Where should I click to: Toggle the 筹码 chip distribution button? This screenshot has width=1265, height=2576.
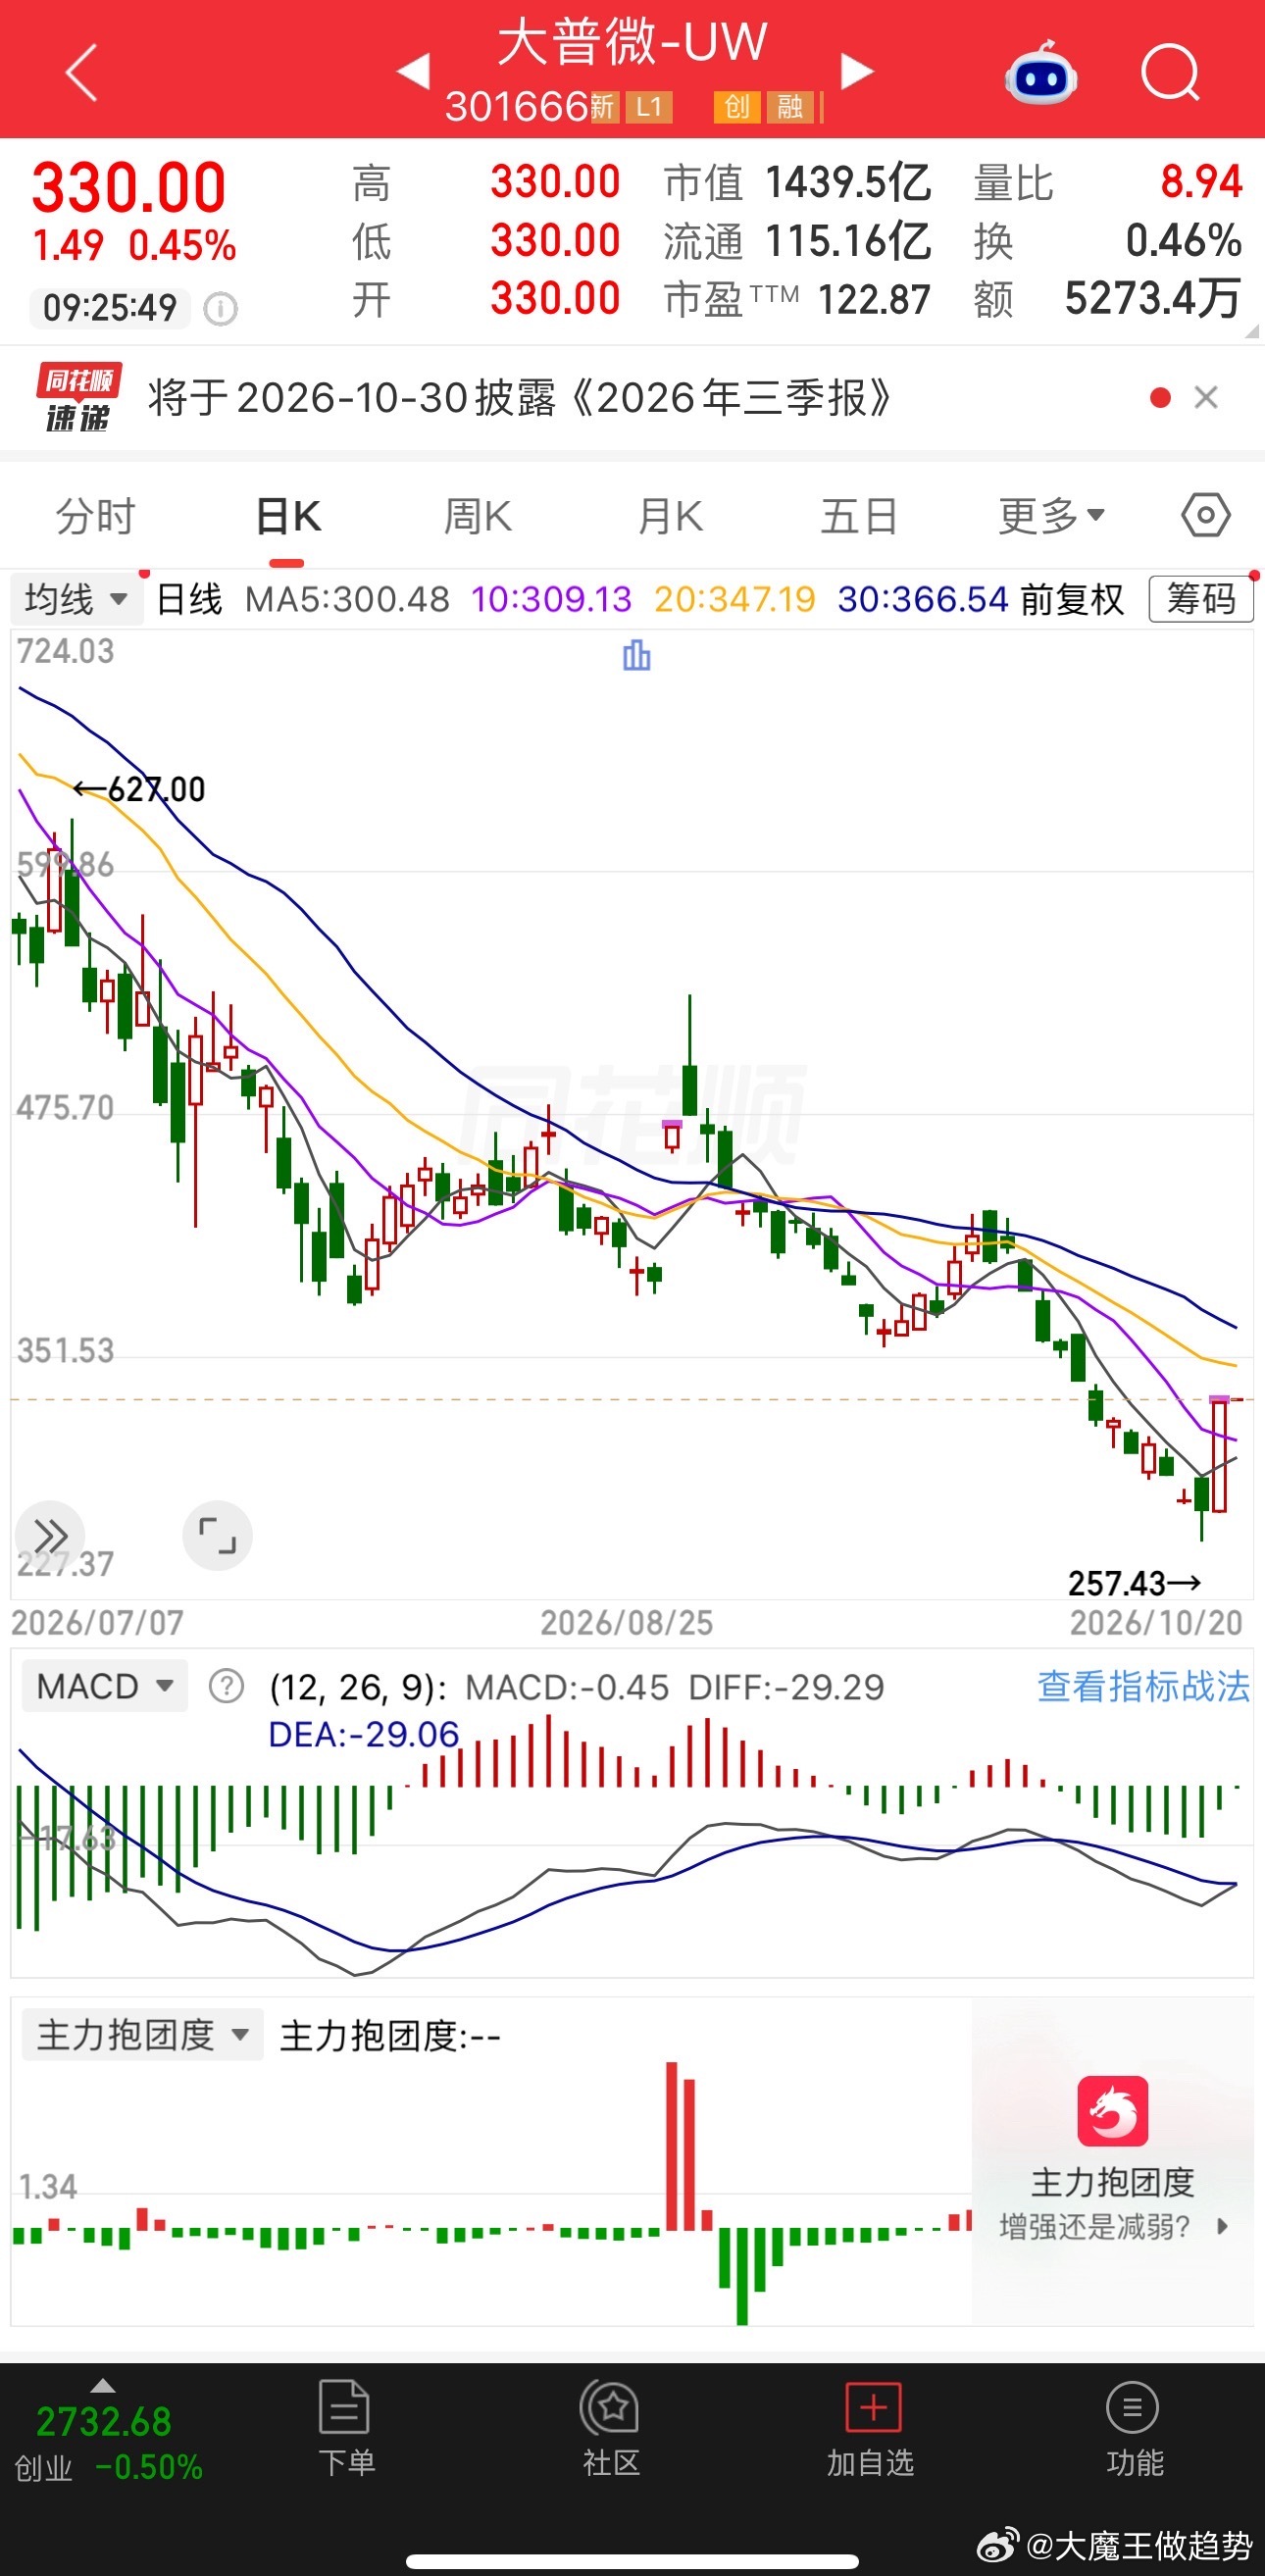coord(1201,599)
